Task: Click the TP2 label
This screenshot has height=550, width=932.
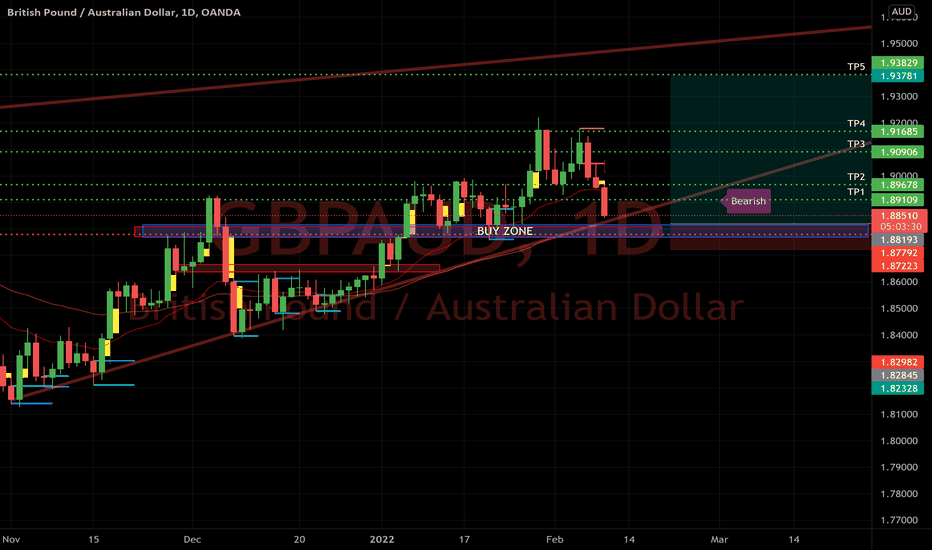Action: [x=856, y=177]
